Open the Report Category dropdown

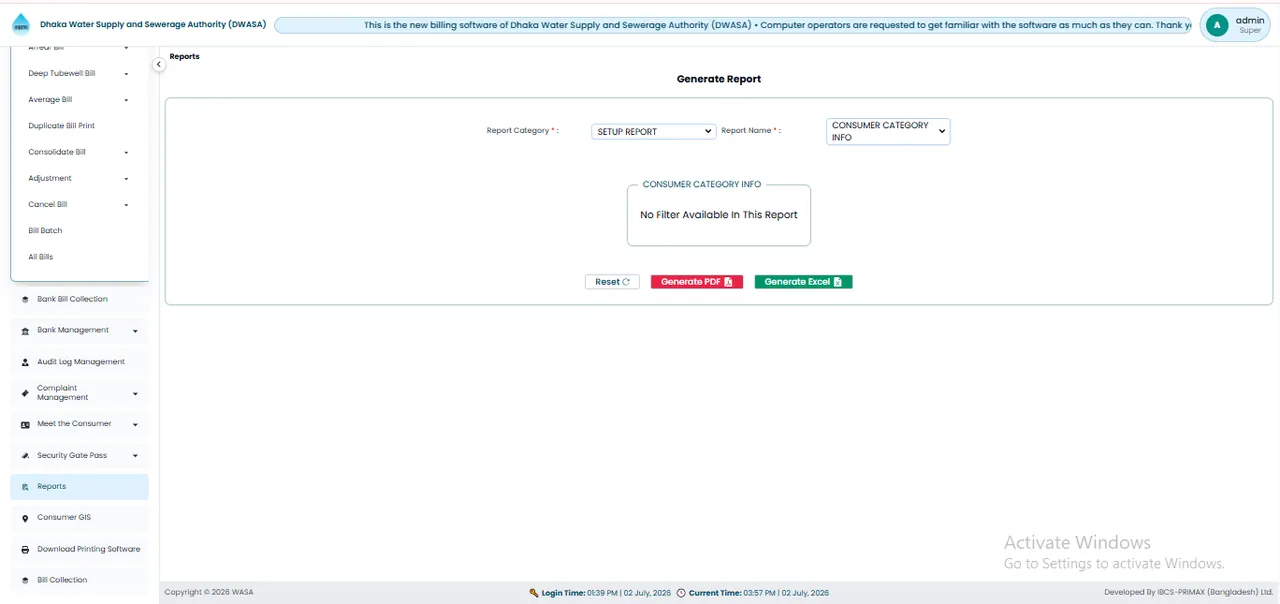(654, 131)
